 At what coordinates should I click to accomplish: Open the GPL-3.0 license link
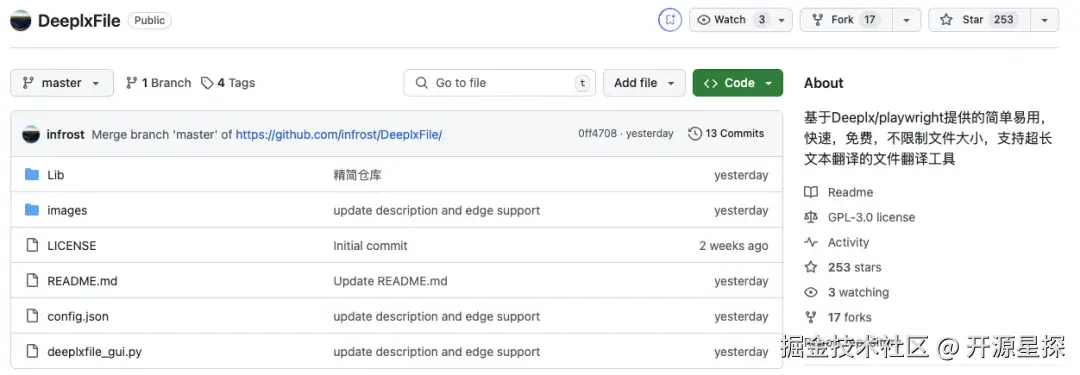[x=871, y=217]
